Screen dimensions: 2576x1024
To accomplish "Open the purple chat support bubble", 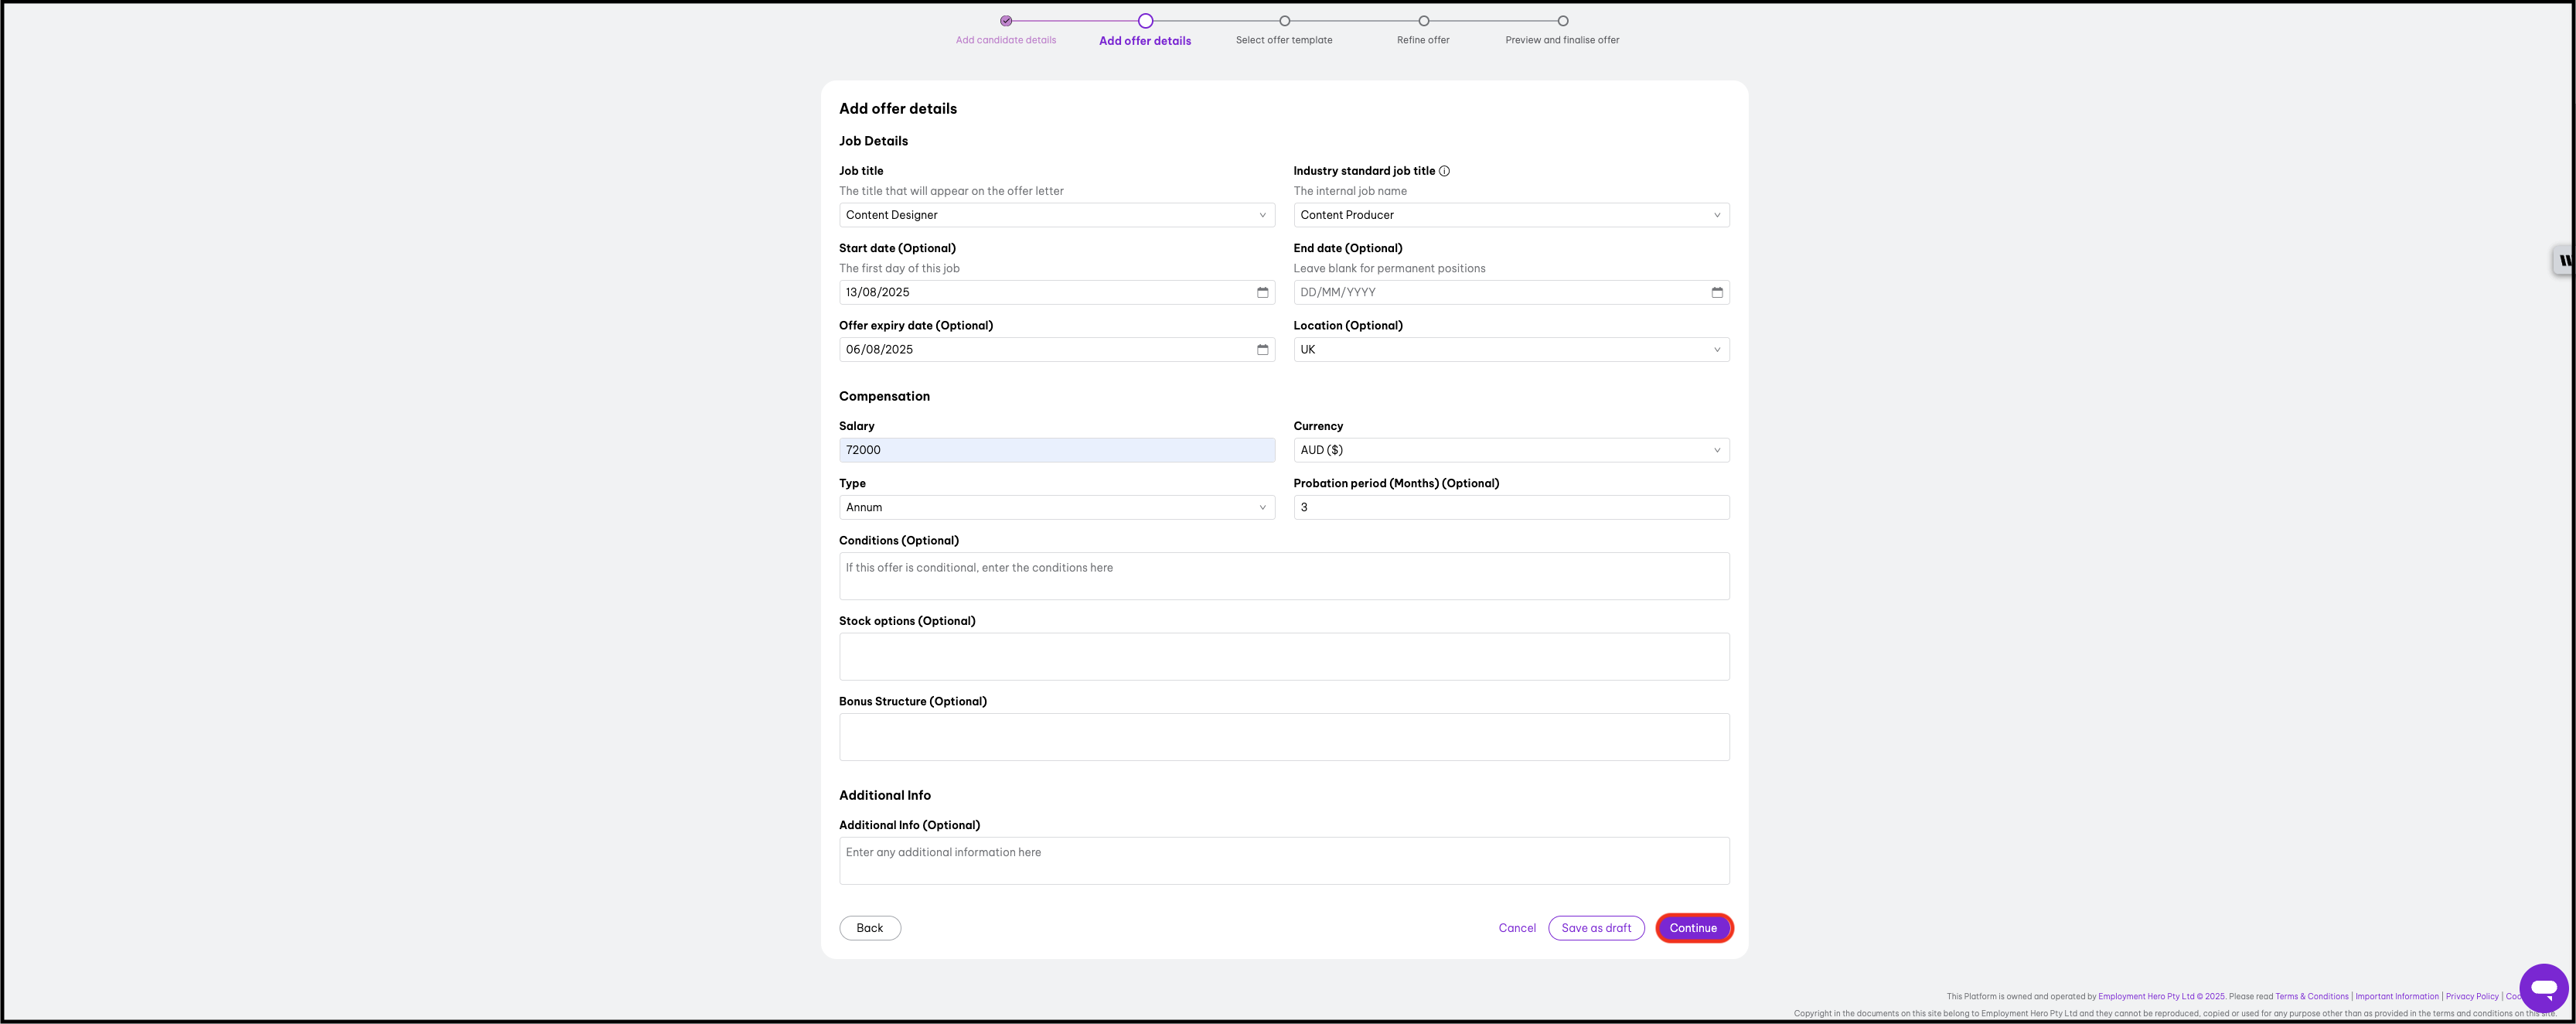I will (x=2543, y=988).
